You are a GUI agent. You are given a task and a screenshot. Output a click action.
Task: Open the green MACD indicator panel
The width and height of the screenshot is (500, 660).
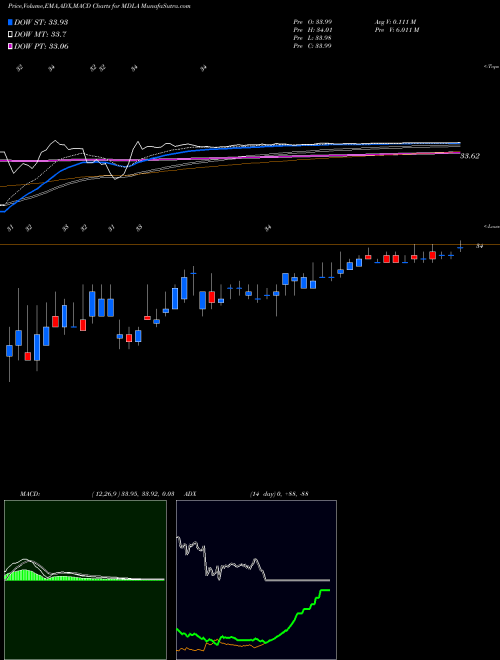click(x=85, y=580)
